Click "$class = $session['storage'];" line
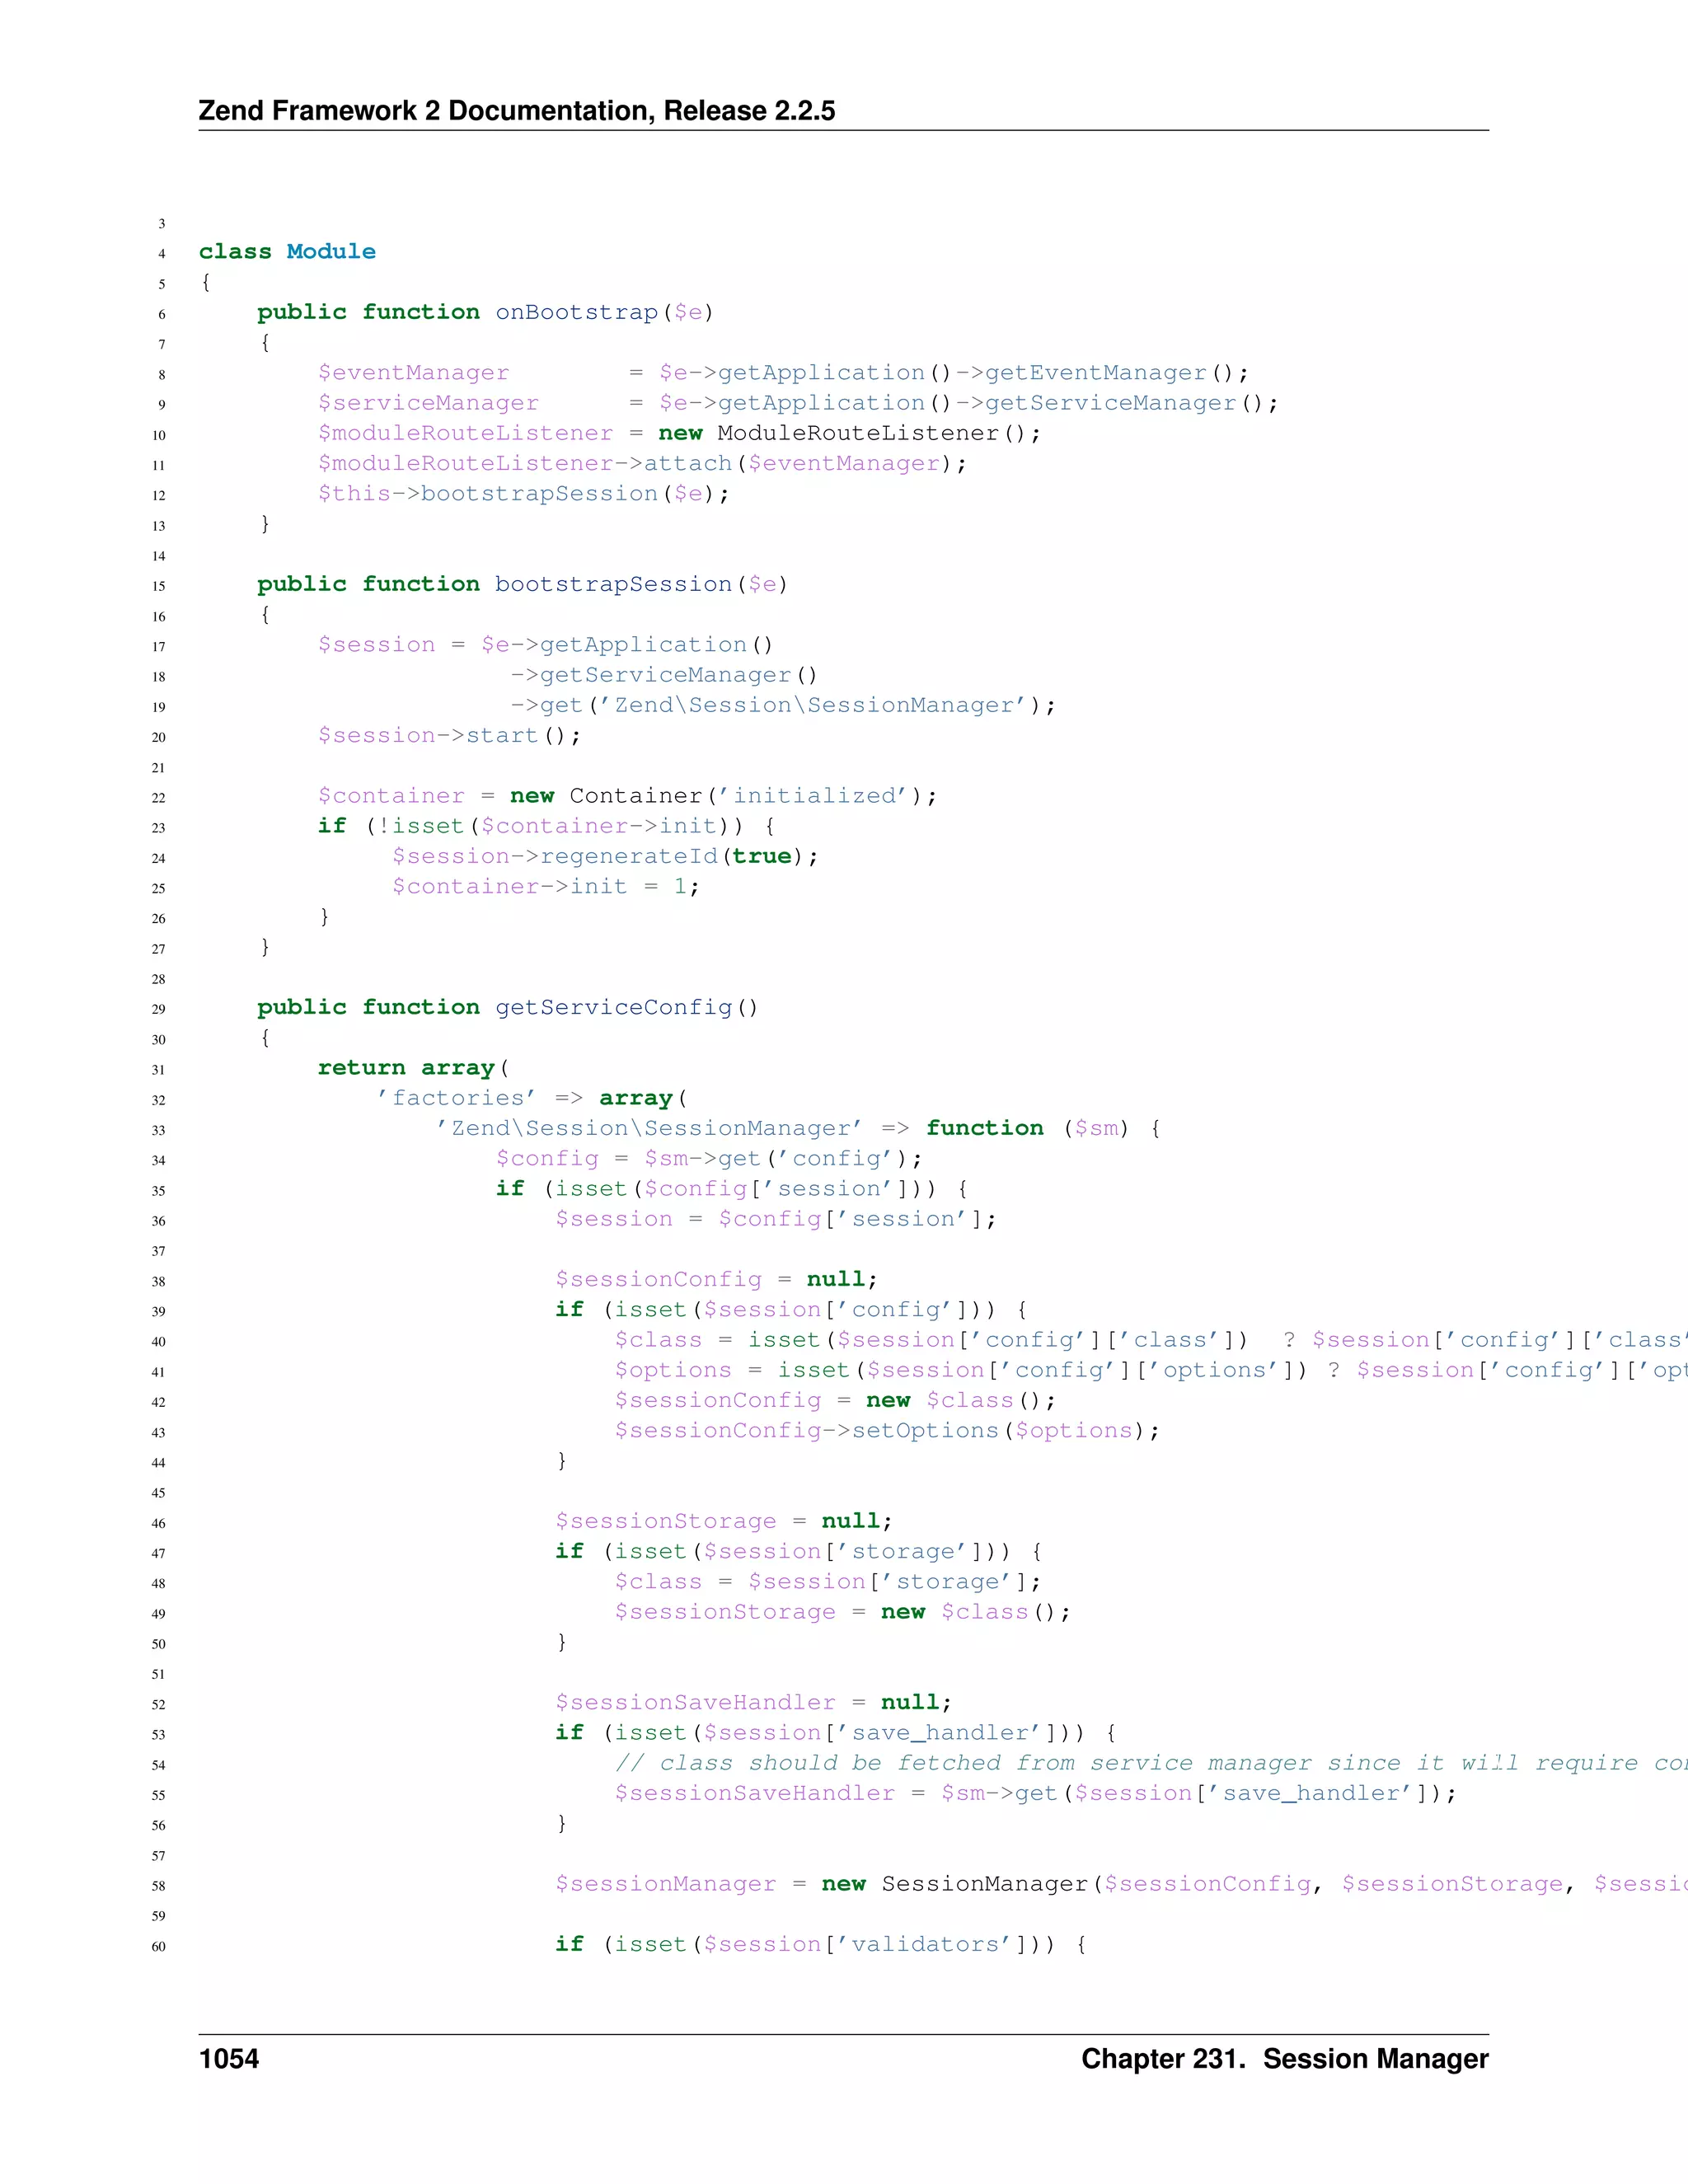This screenshot has width=1688, height=2184. coord(828,1582)
